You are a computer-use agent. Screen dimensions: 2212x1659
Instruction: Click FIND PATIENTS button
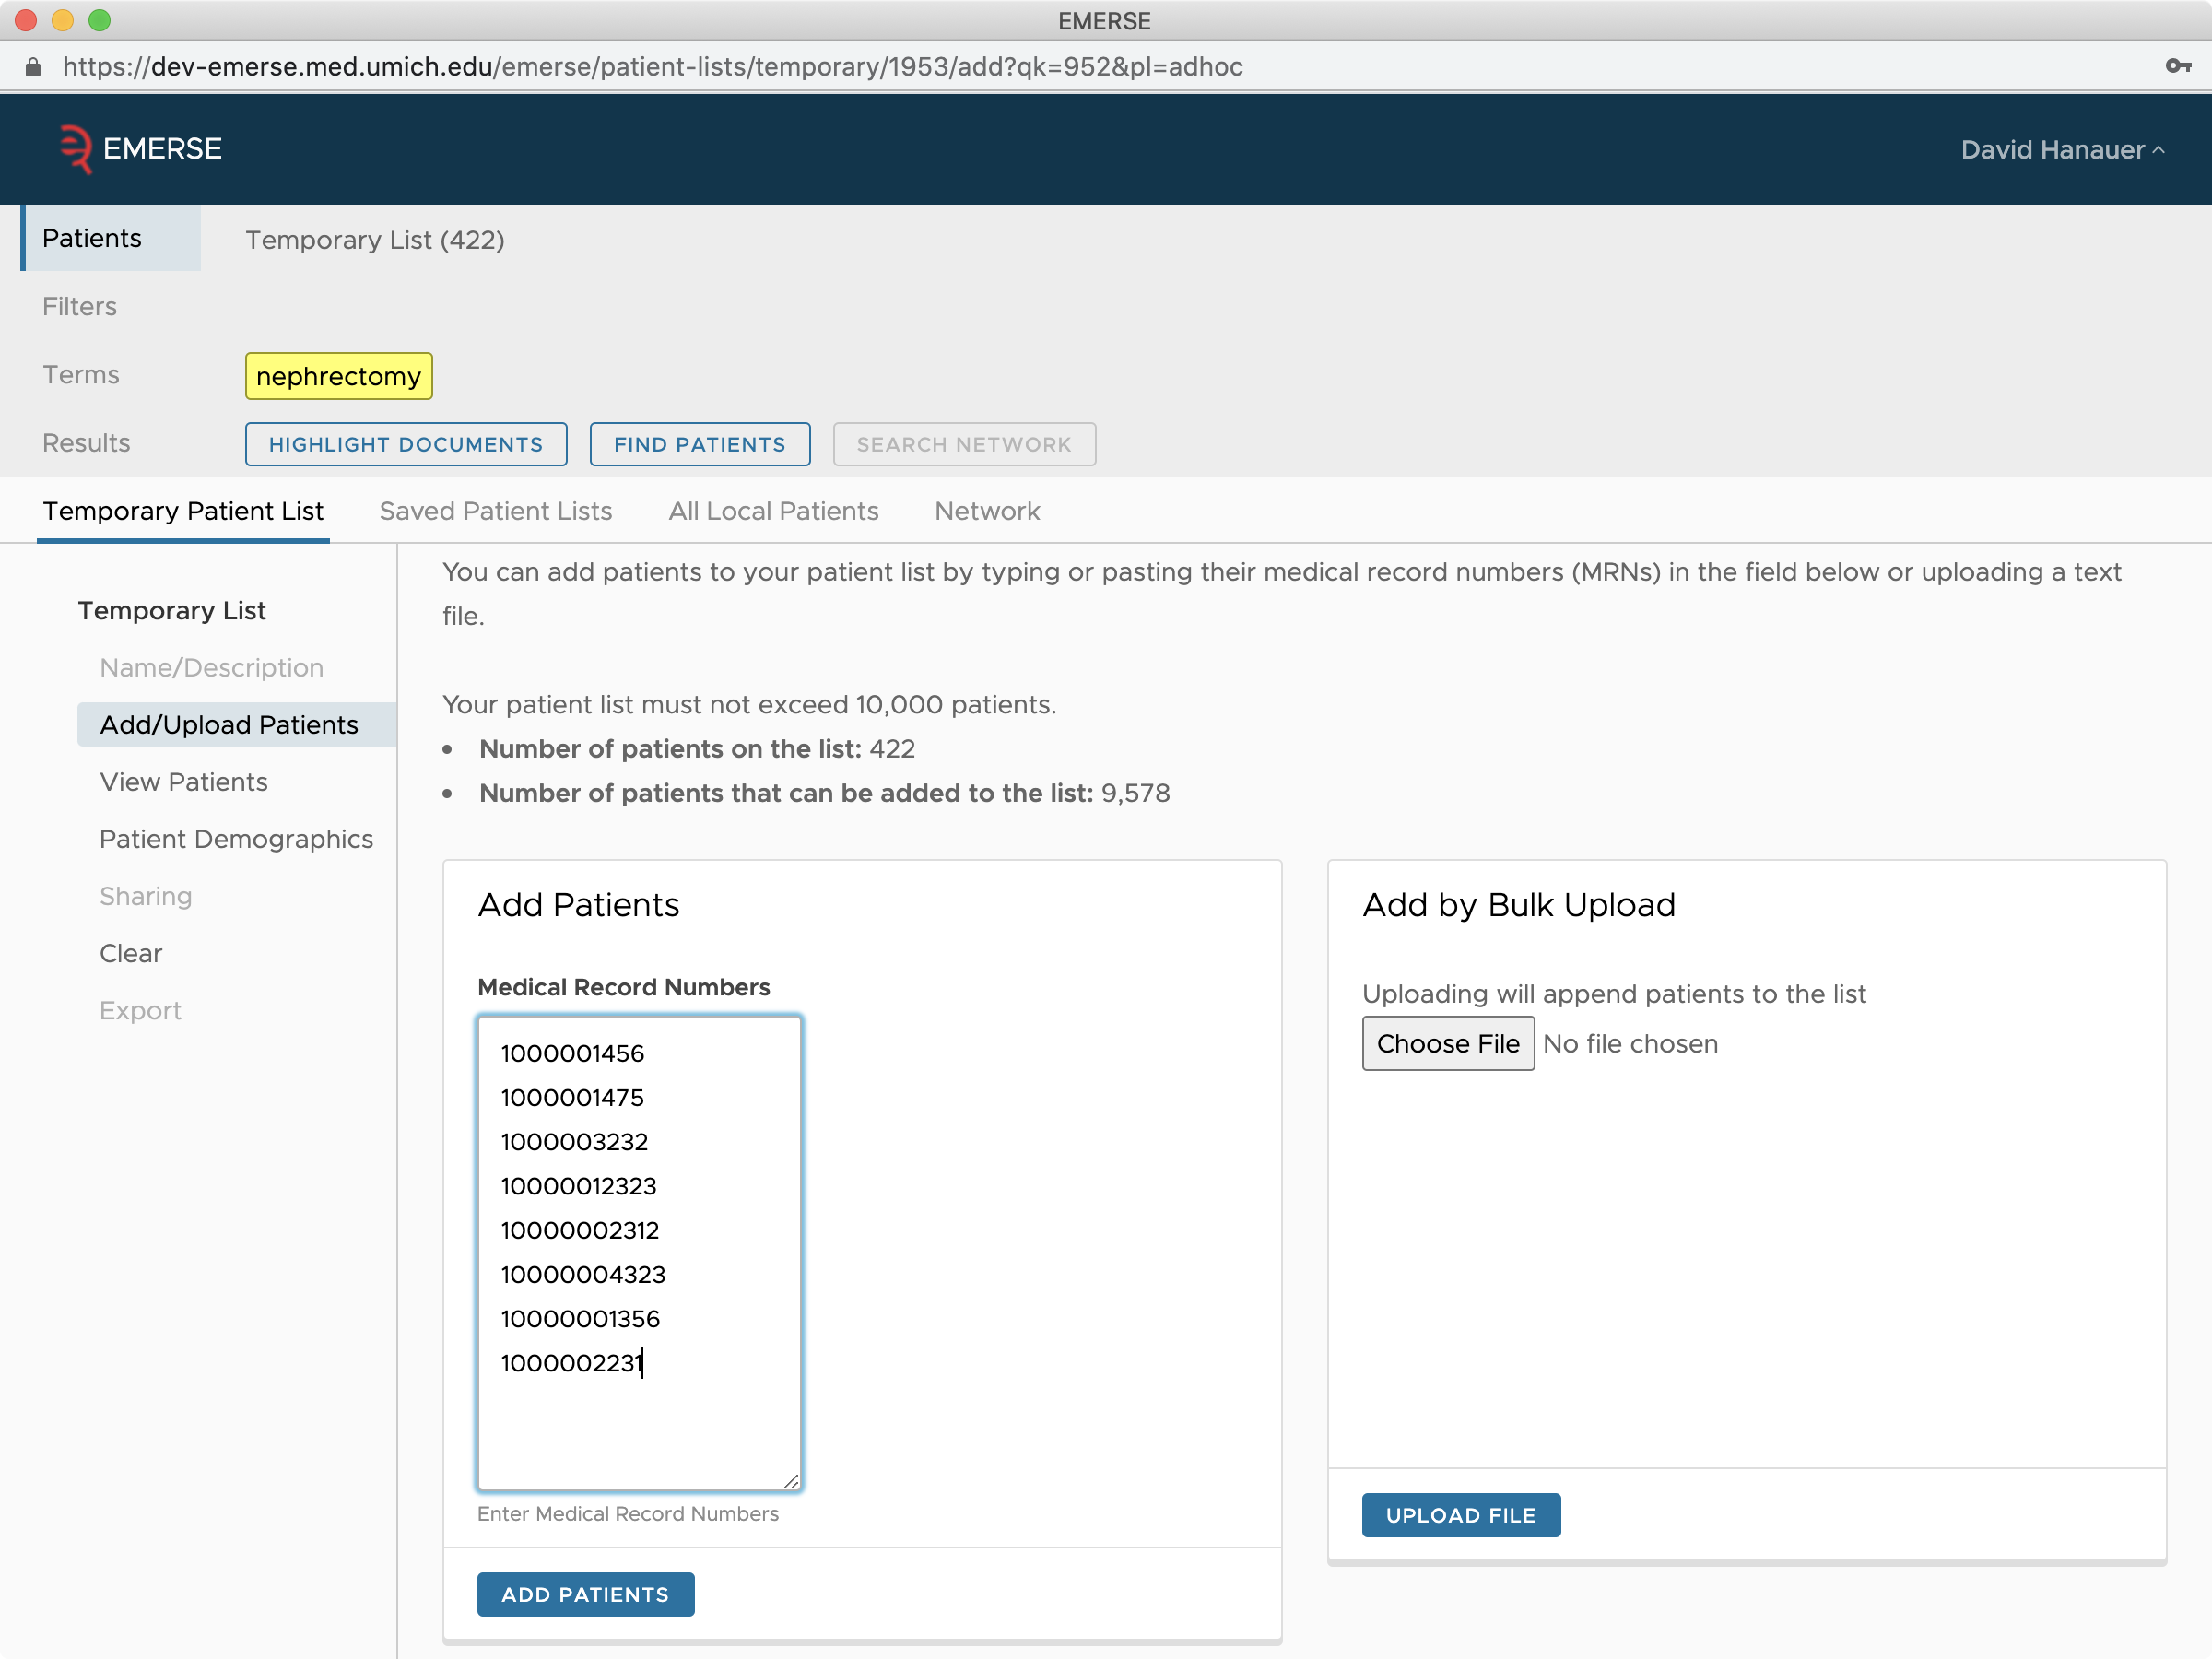pyautogui.click(x=700, y=444)
